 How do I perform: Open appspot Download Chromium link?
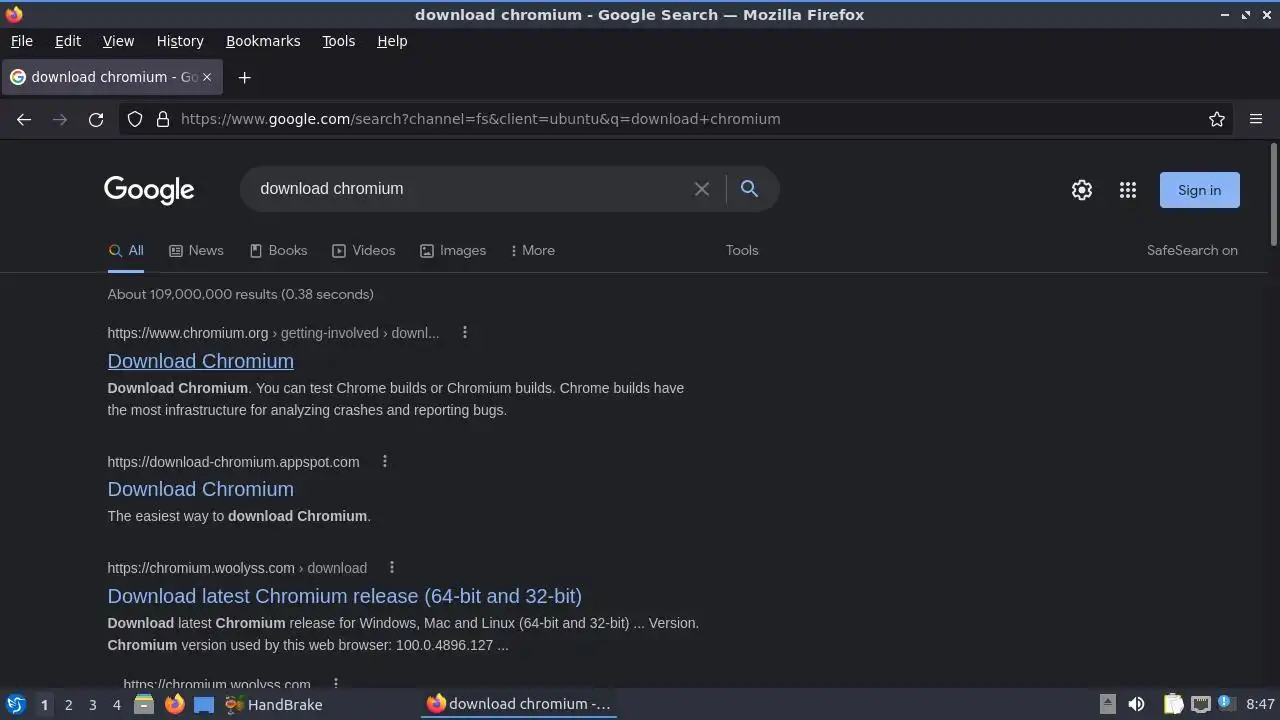[x=201, y=489]
